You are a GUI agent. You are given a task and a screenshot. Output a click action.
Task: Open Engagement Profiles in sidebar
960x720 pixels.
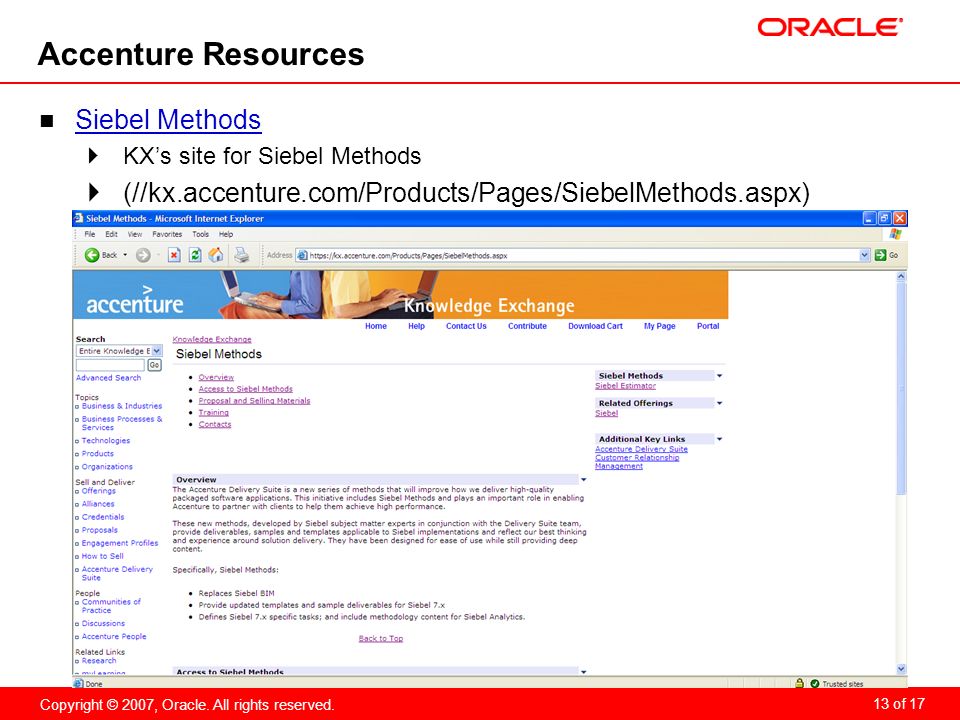click(120, 543)
